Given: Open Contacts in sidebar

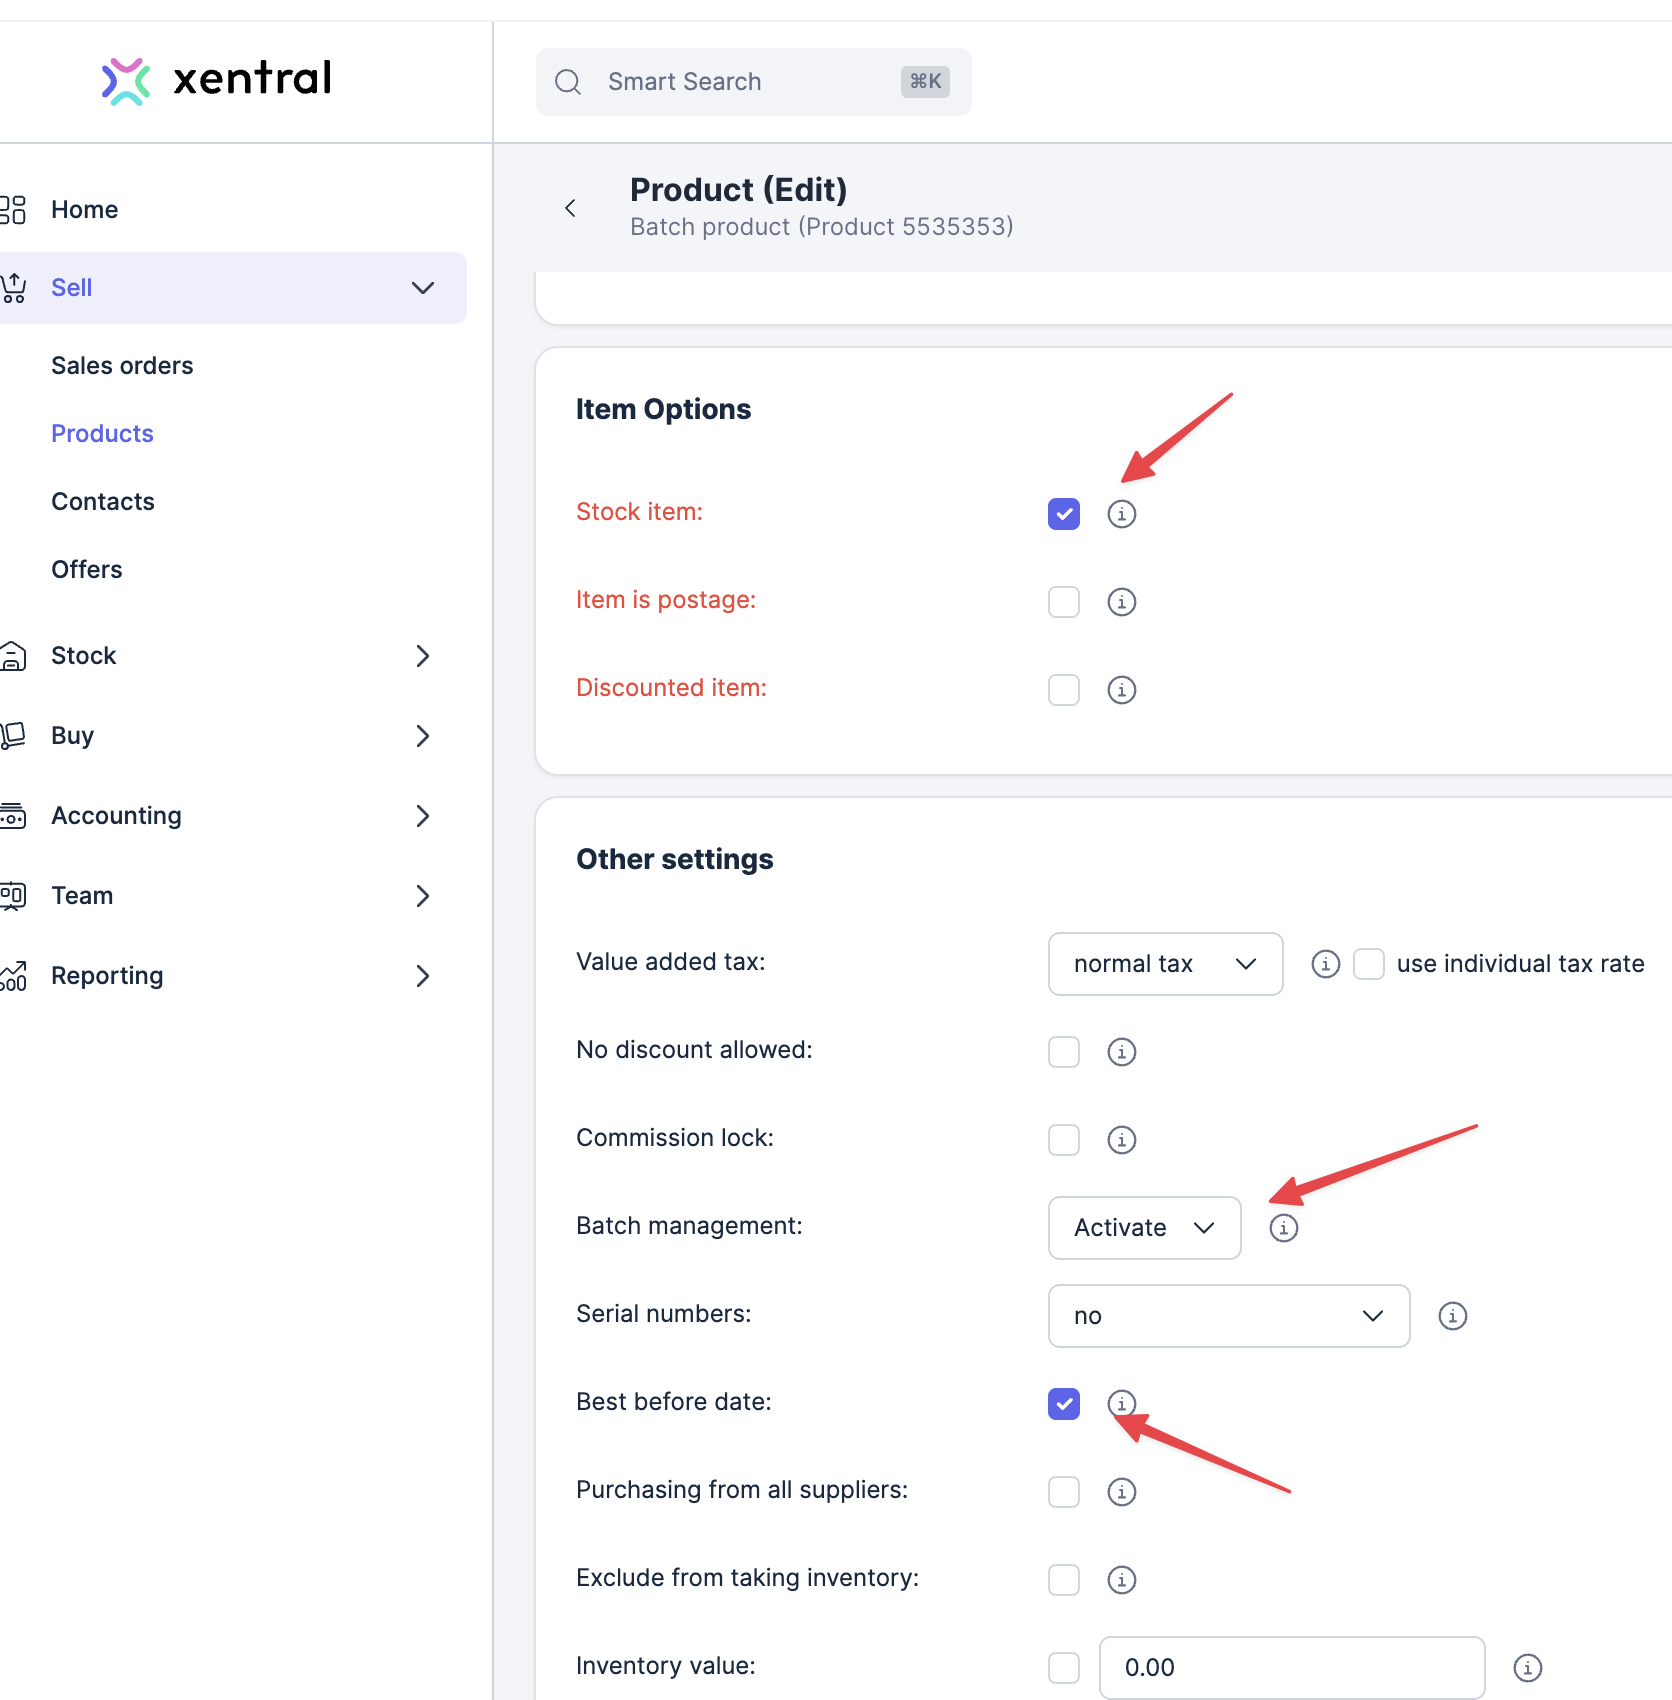Looking at the screenshot, I should (103, 502).
